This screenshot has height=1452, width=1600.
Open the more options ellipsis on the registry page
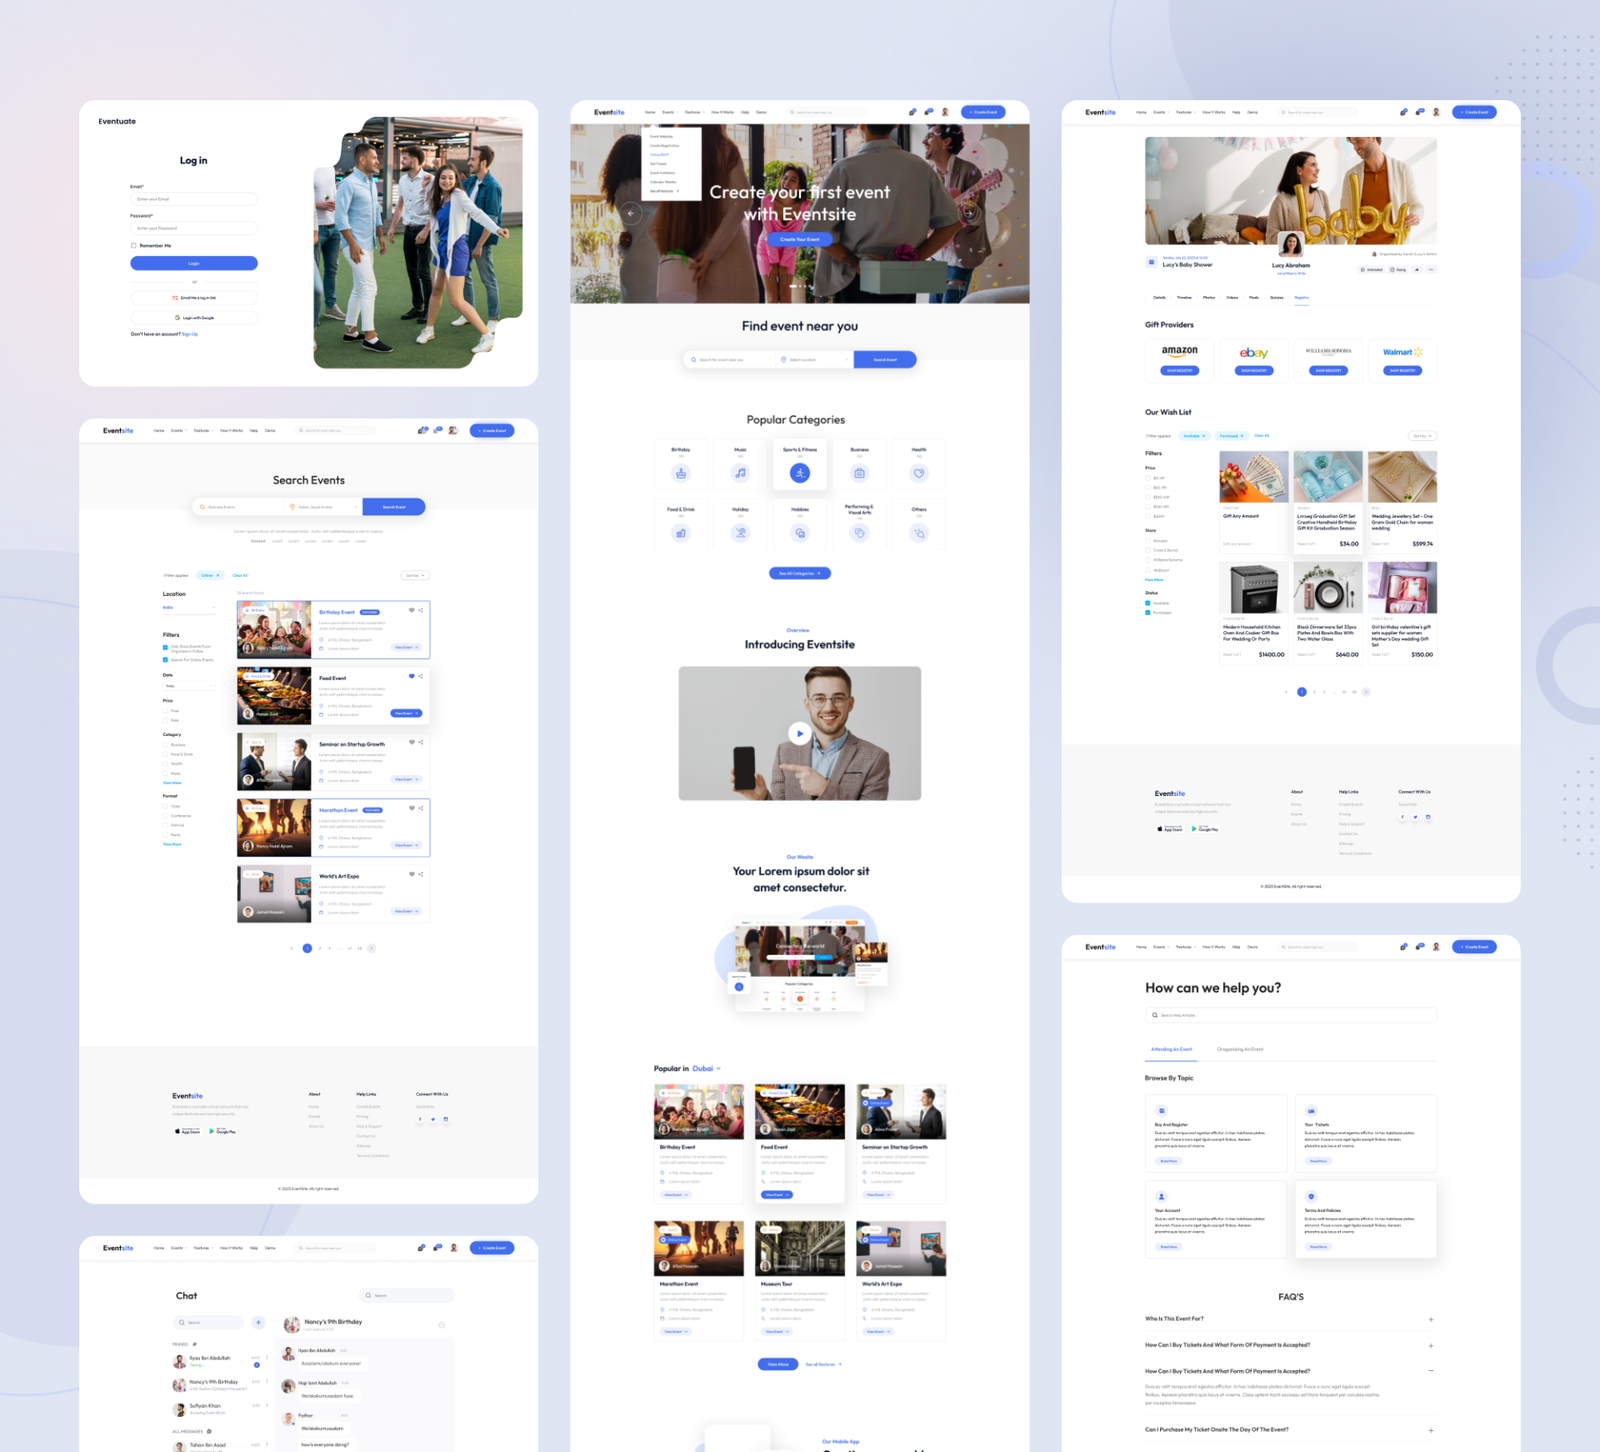1431,269
